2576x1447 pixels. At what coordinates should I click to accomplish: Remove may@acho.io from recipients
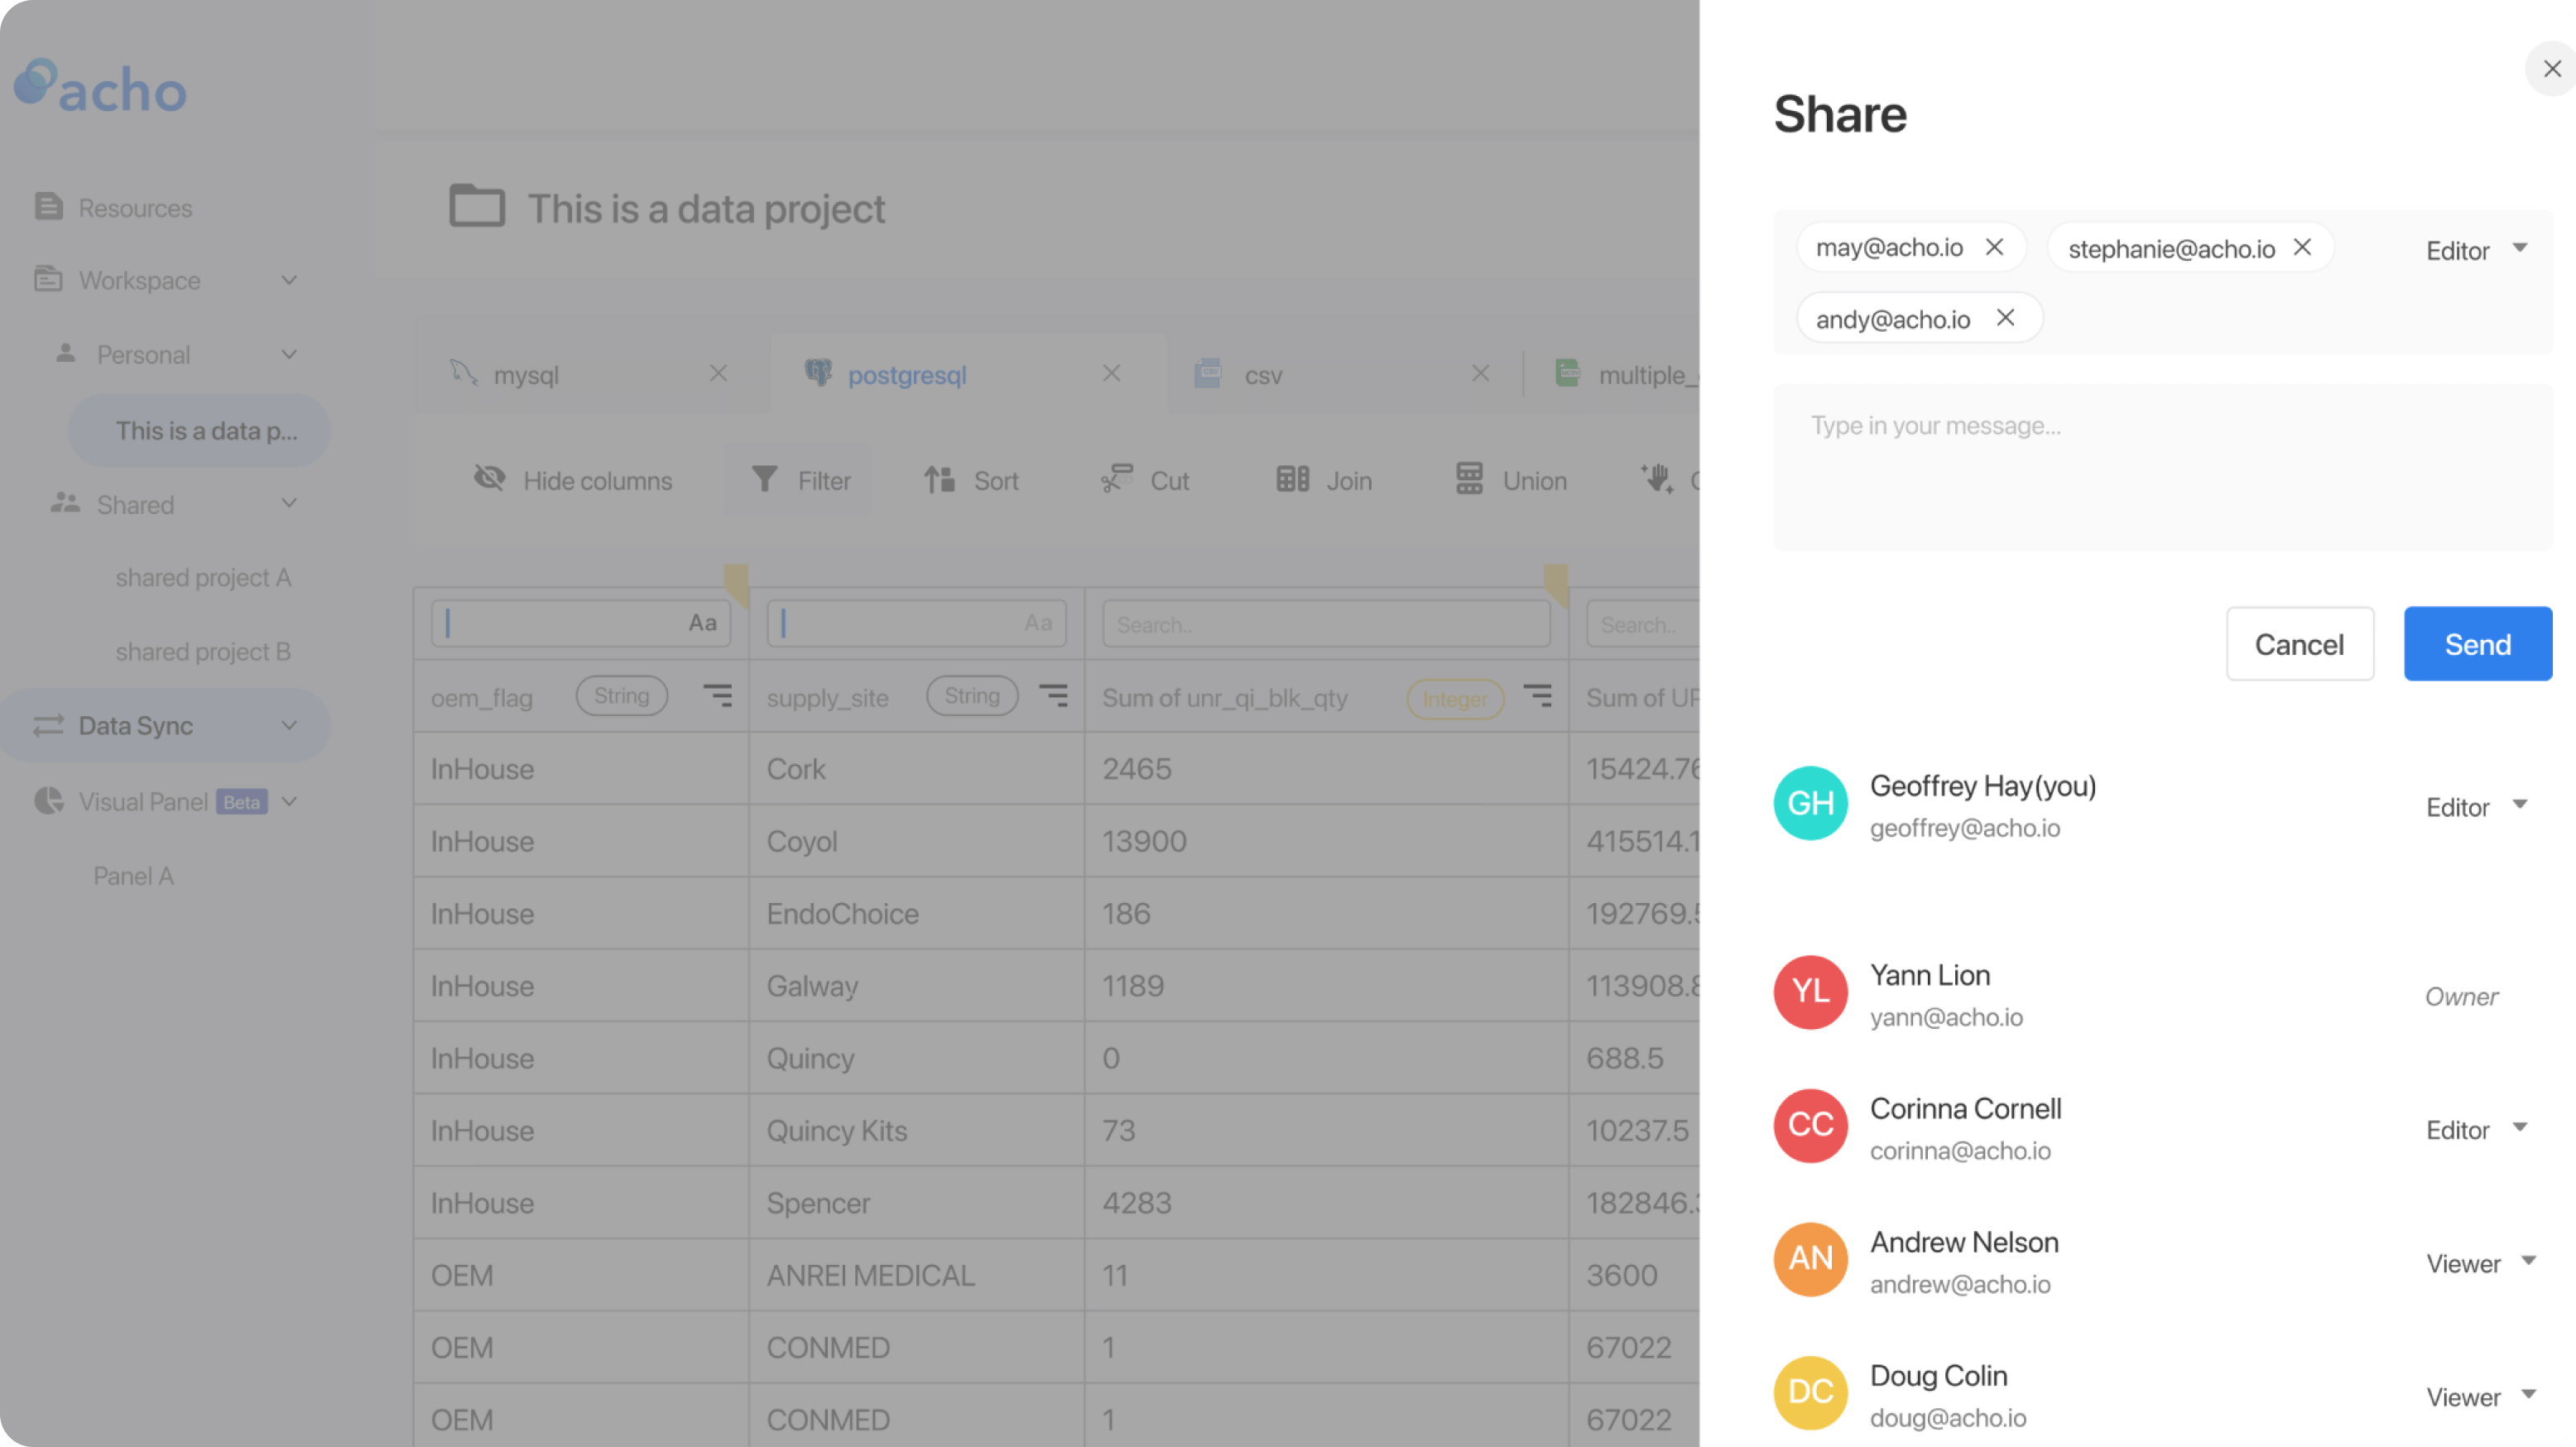click(1994, 247)
